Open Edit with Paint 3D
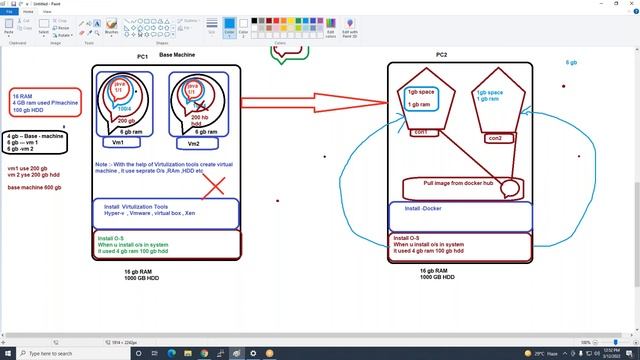Viewport: 640px width, 360px height. 350,28
